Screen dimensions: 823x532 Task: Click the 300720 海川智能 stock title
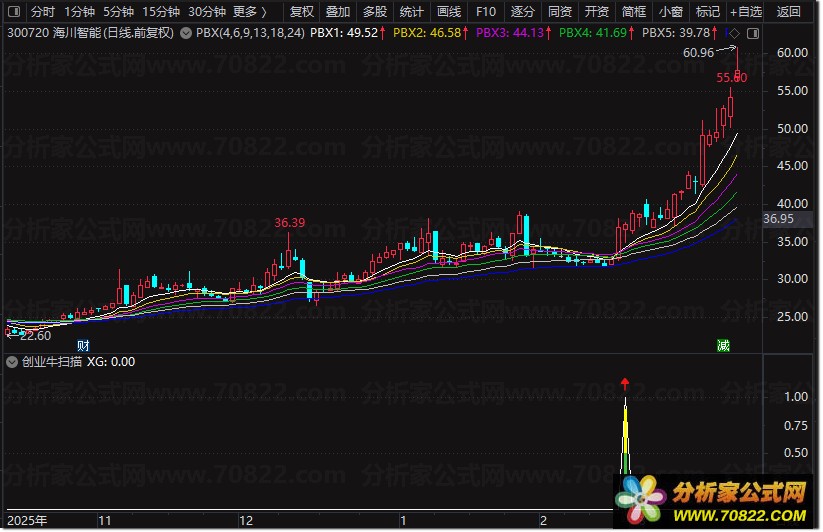tap(90, 33)
